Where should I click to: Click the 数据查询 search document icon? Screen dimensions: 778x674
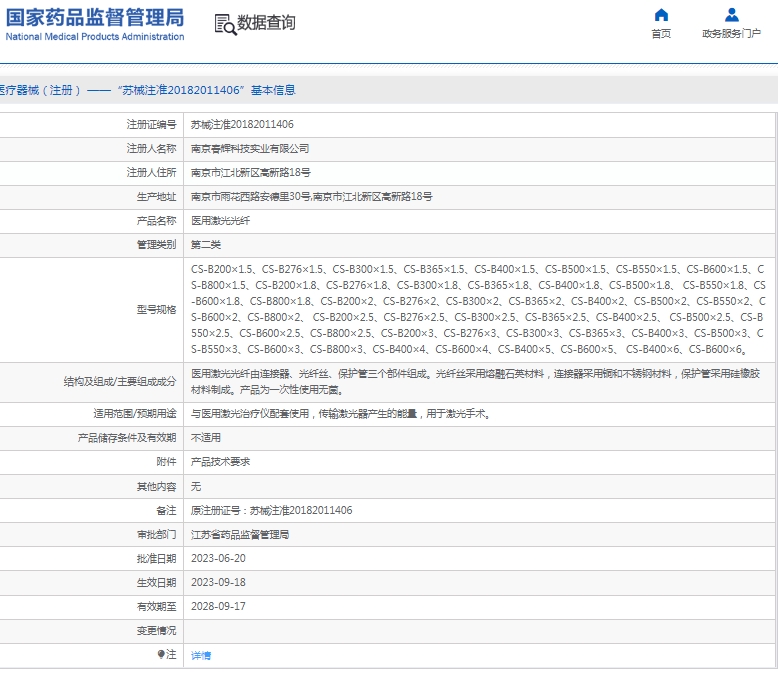click(x=225, y=24)
